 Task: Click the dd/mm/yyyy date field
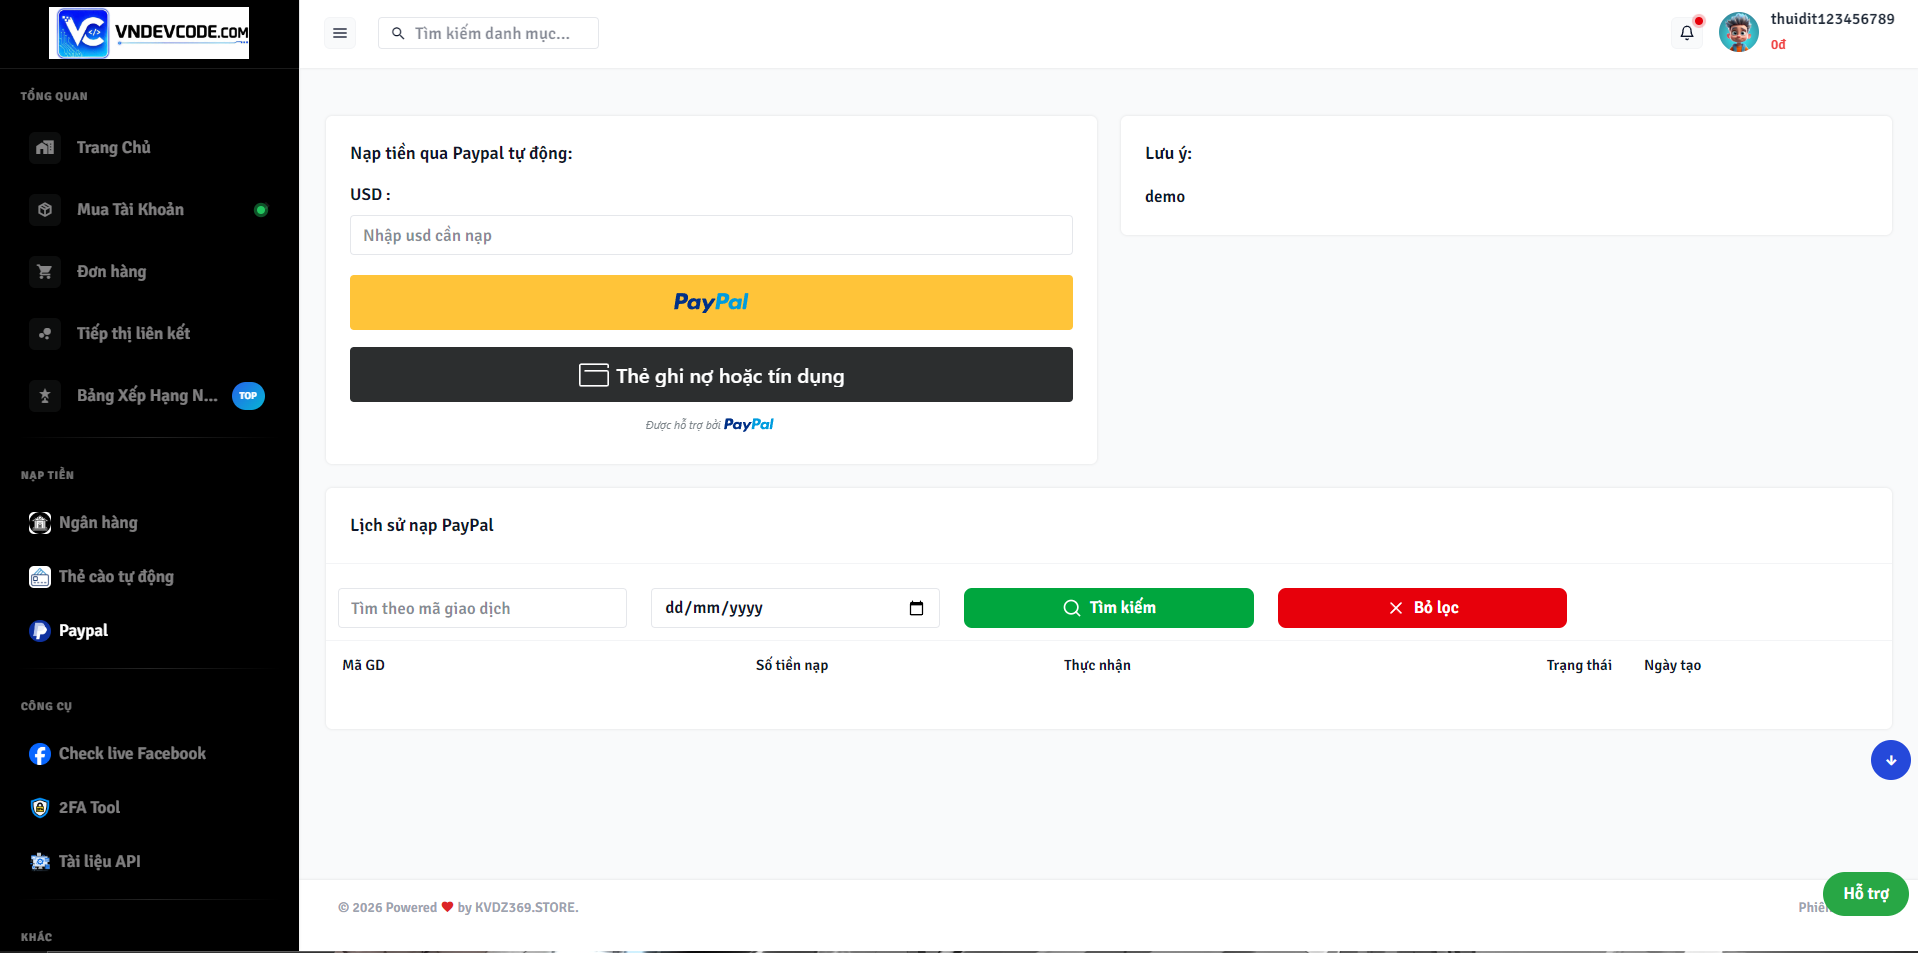[795, 608]
